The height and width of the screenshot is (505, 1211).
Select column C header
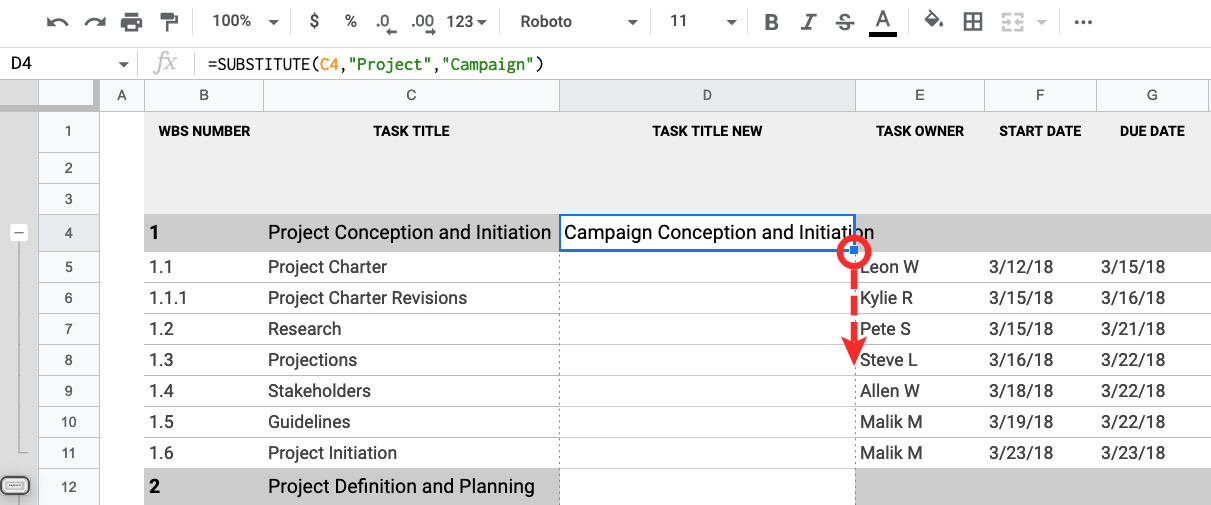click(411, 95)
